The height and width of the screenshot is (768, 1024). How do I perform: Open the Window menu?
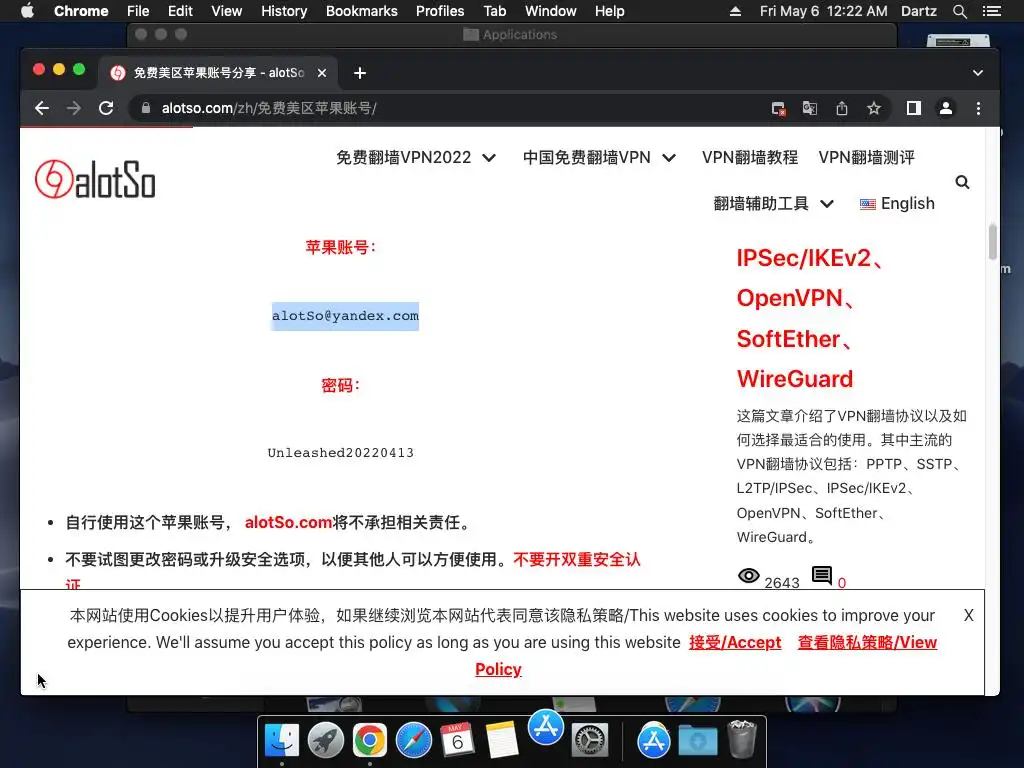pos(551,11)
